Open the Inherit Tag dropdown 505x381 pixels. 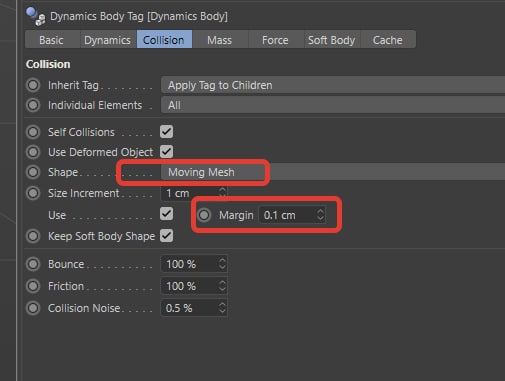pyautogui.click(x=333, y=85)
